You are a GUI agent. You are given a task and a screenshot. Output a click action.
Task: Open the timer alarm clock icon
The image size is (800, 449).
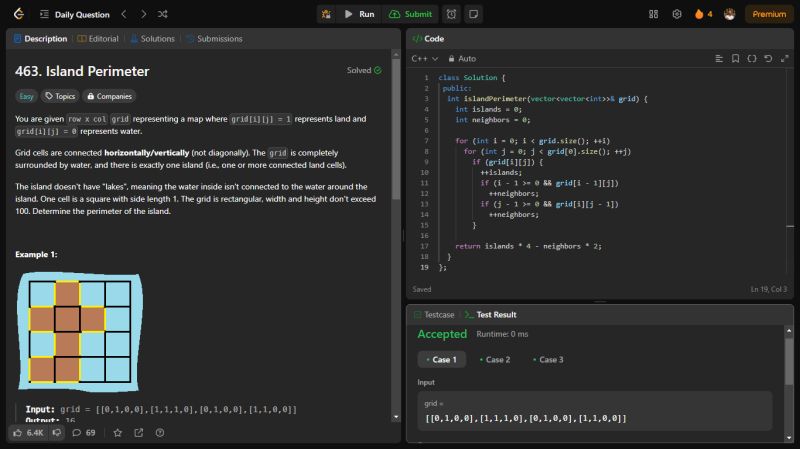click(x=451, y=14)
